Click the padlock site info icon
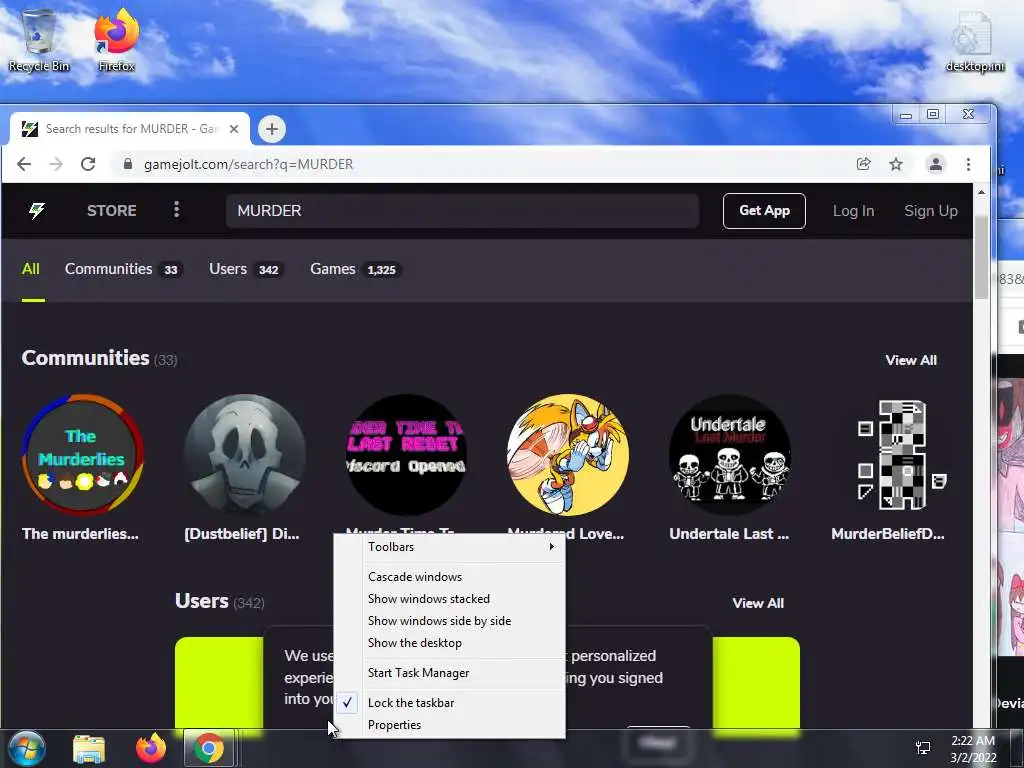 [128, 164]
